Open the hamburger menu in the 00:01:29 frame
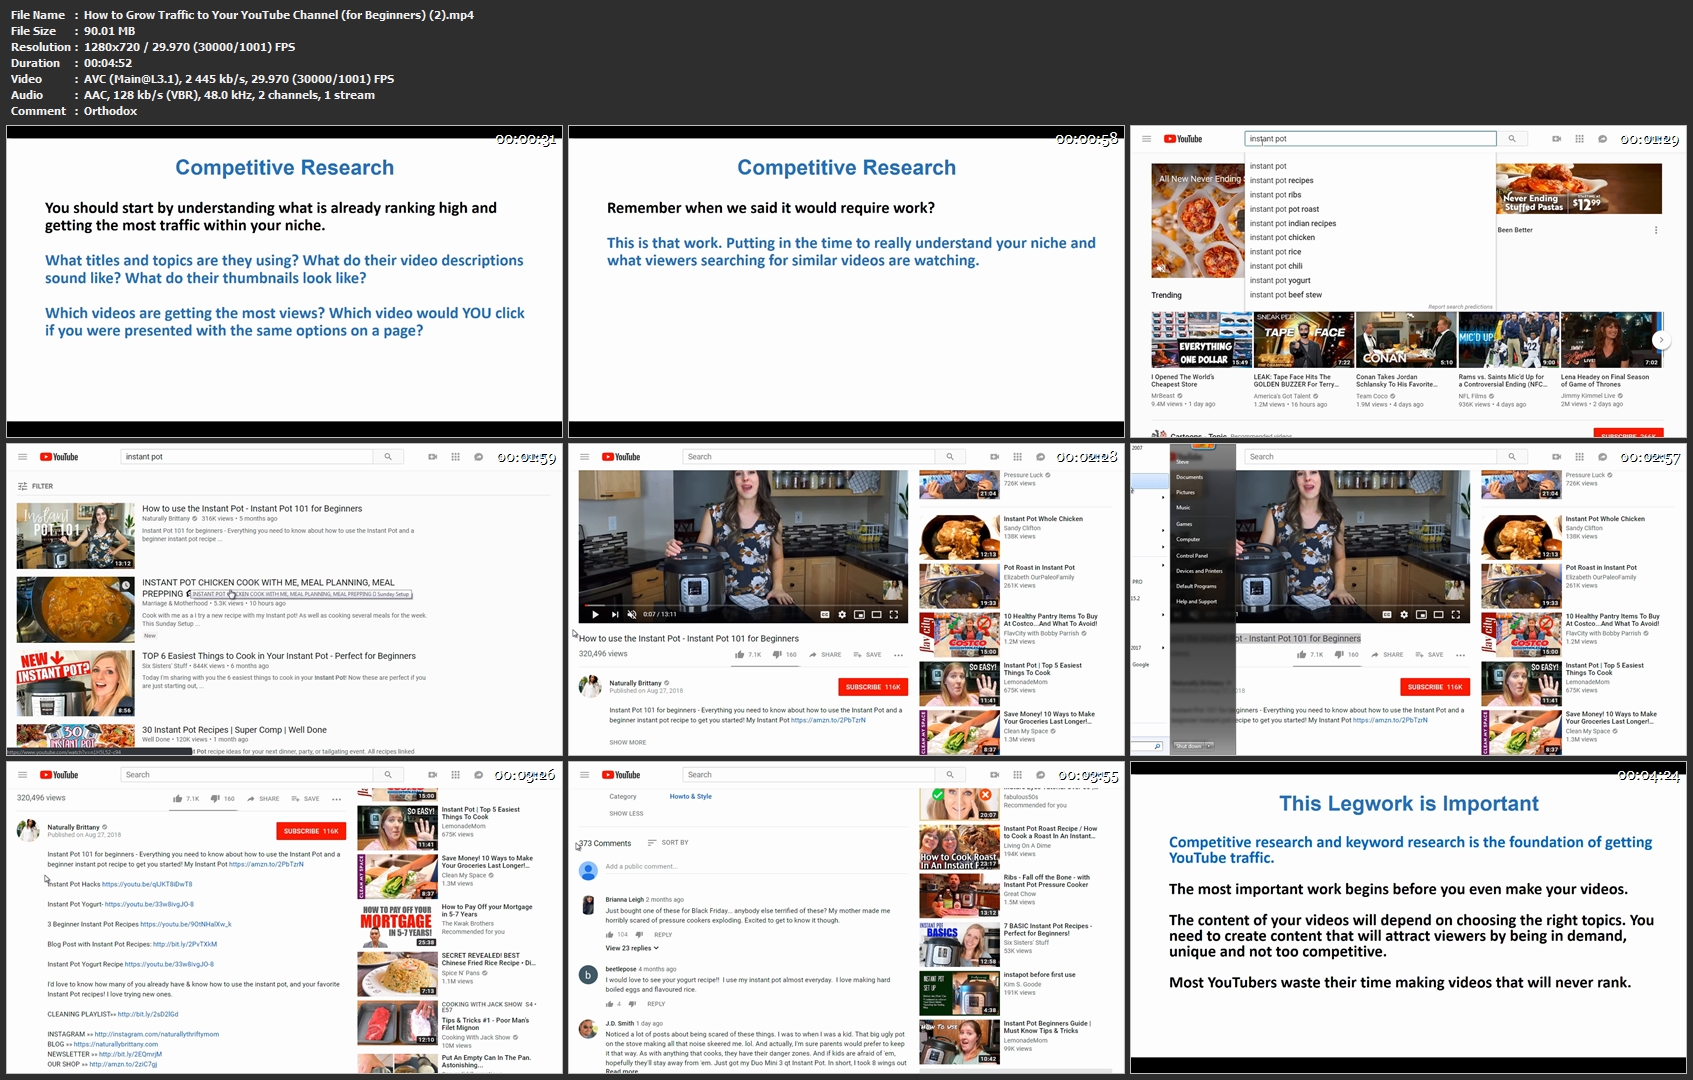 click(1146, 139)
